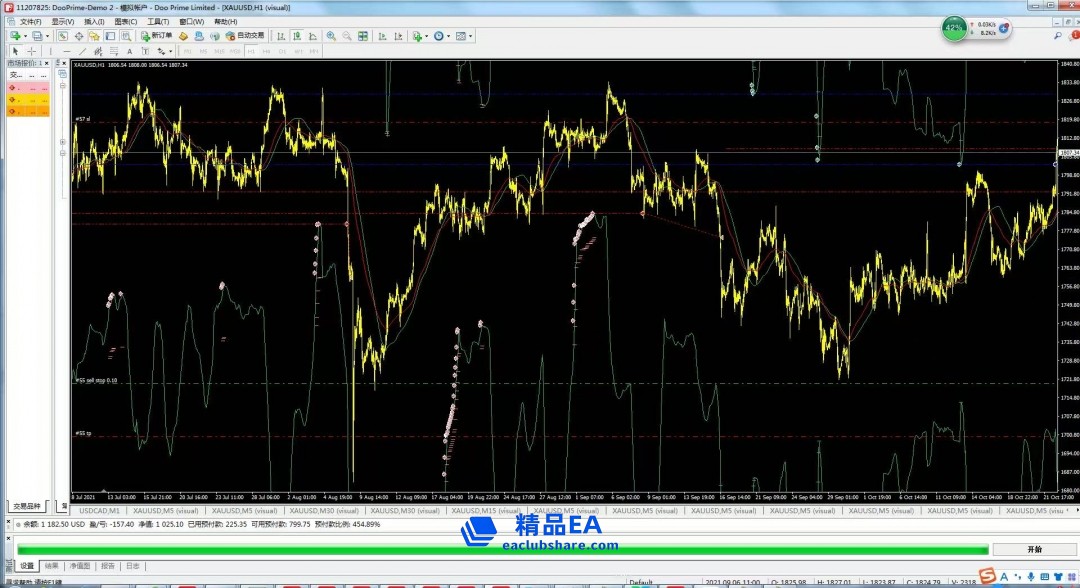Open the new chart dropdown arrow
Screen dimensions: 1080x588
click(28, 36)
